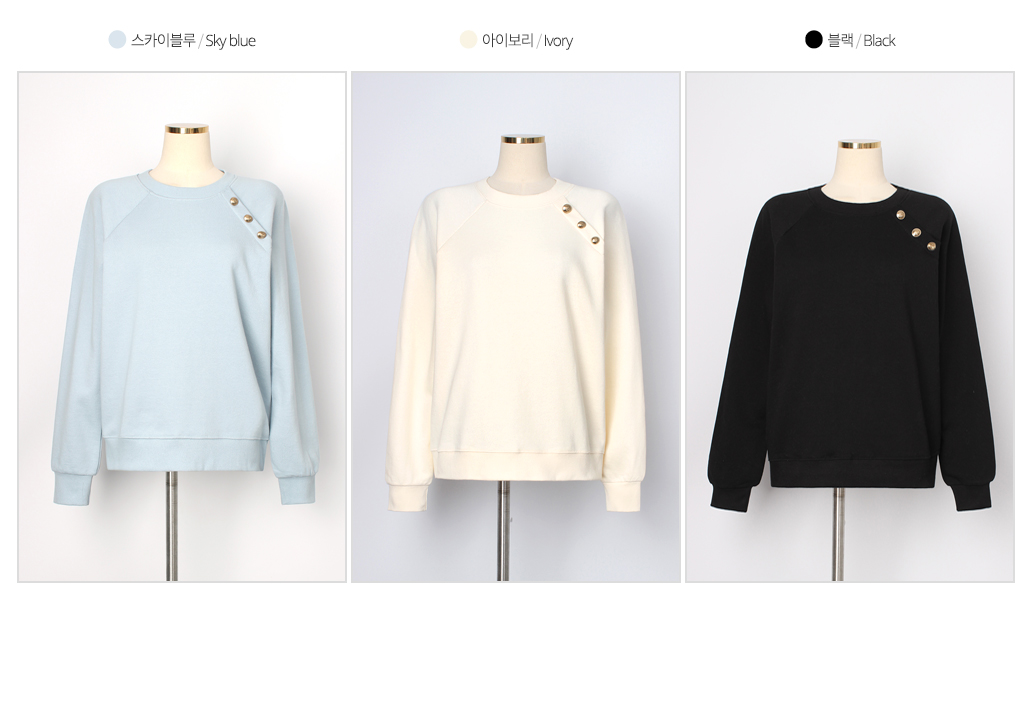
Task: Open the ivory sweatshirt product image
Action: (516, 327)
